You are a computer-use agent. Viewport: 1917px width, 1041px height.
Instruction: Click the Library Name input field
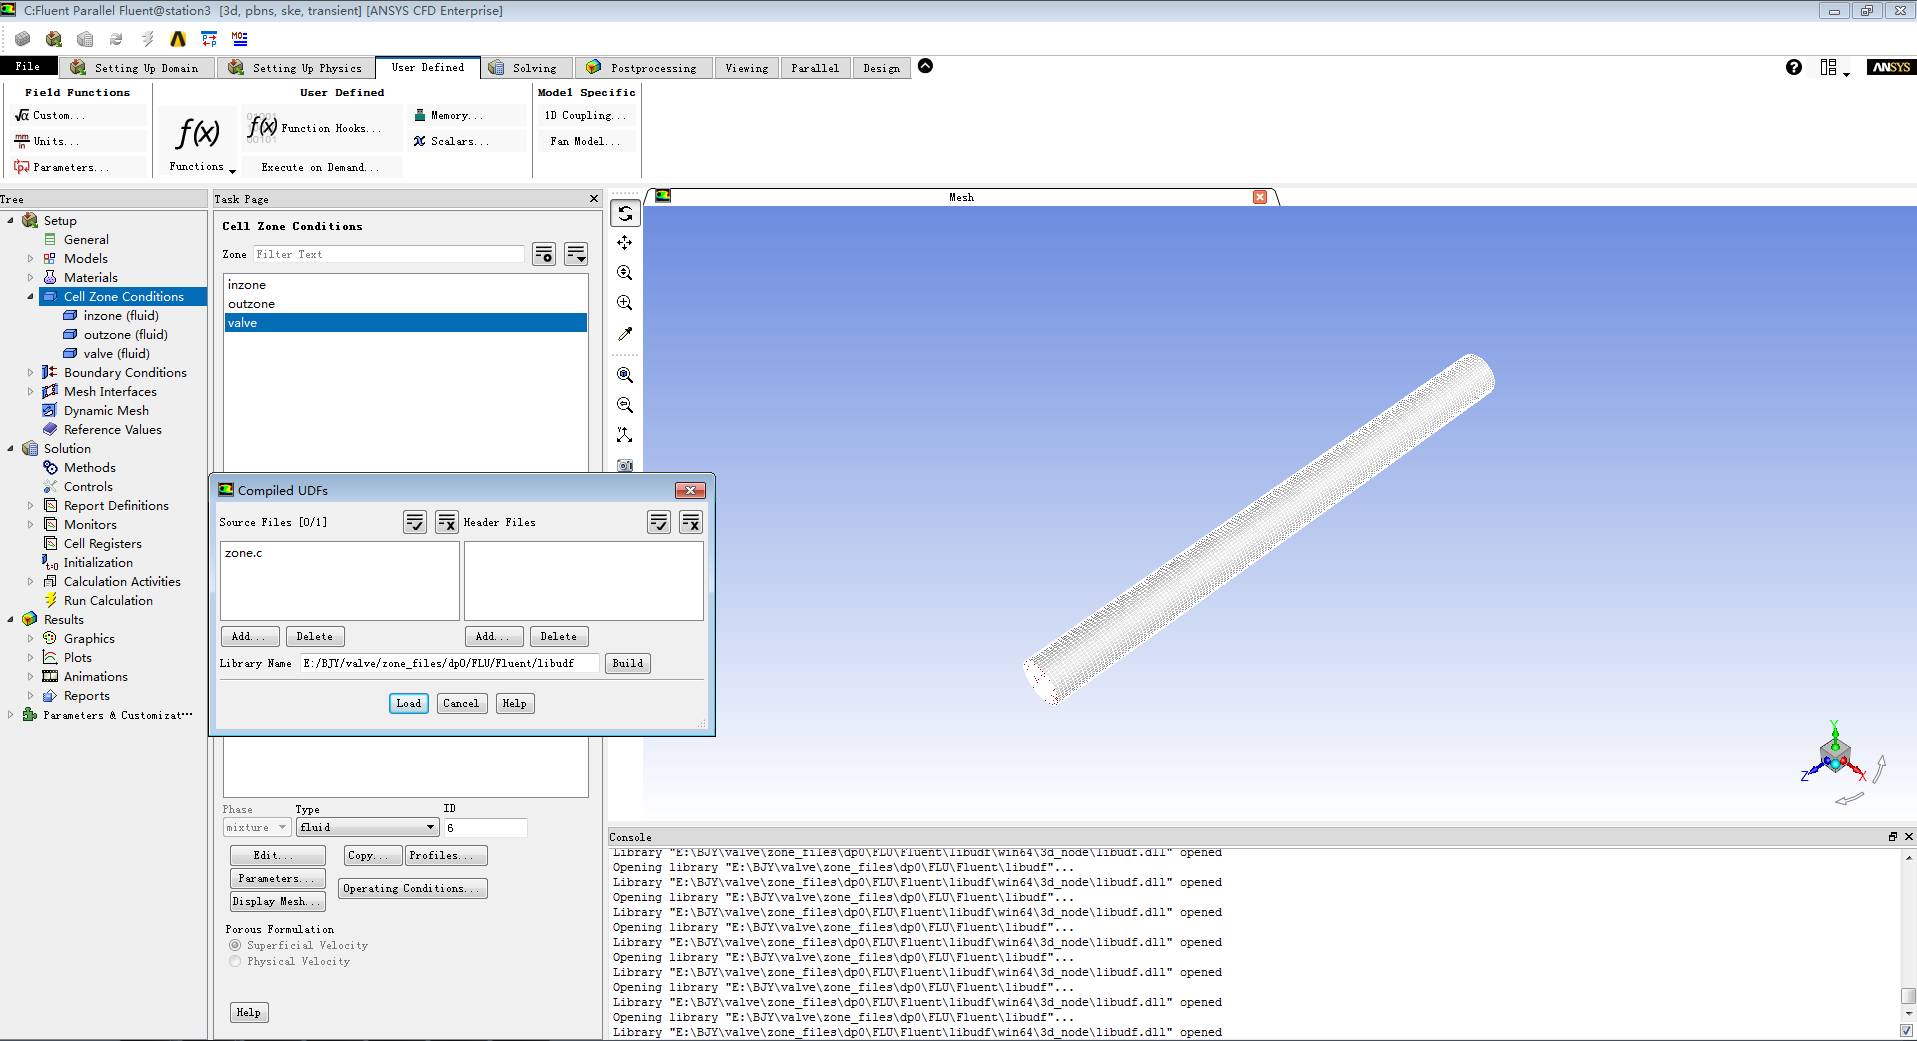point(450,663)
